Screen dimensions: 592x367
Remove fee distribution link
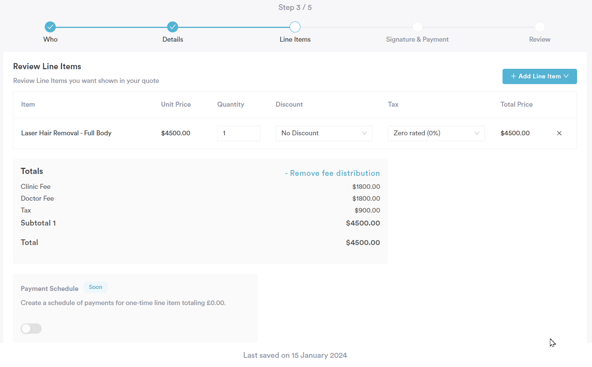(x=332, y=173)
